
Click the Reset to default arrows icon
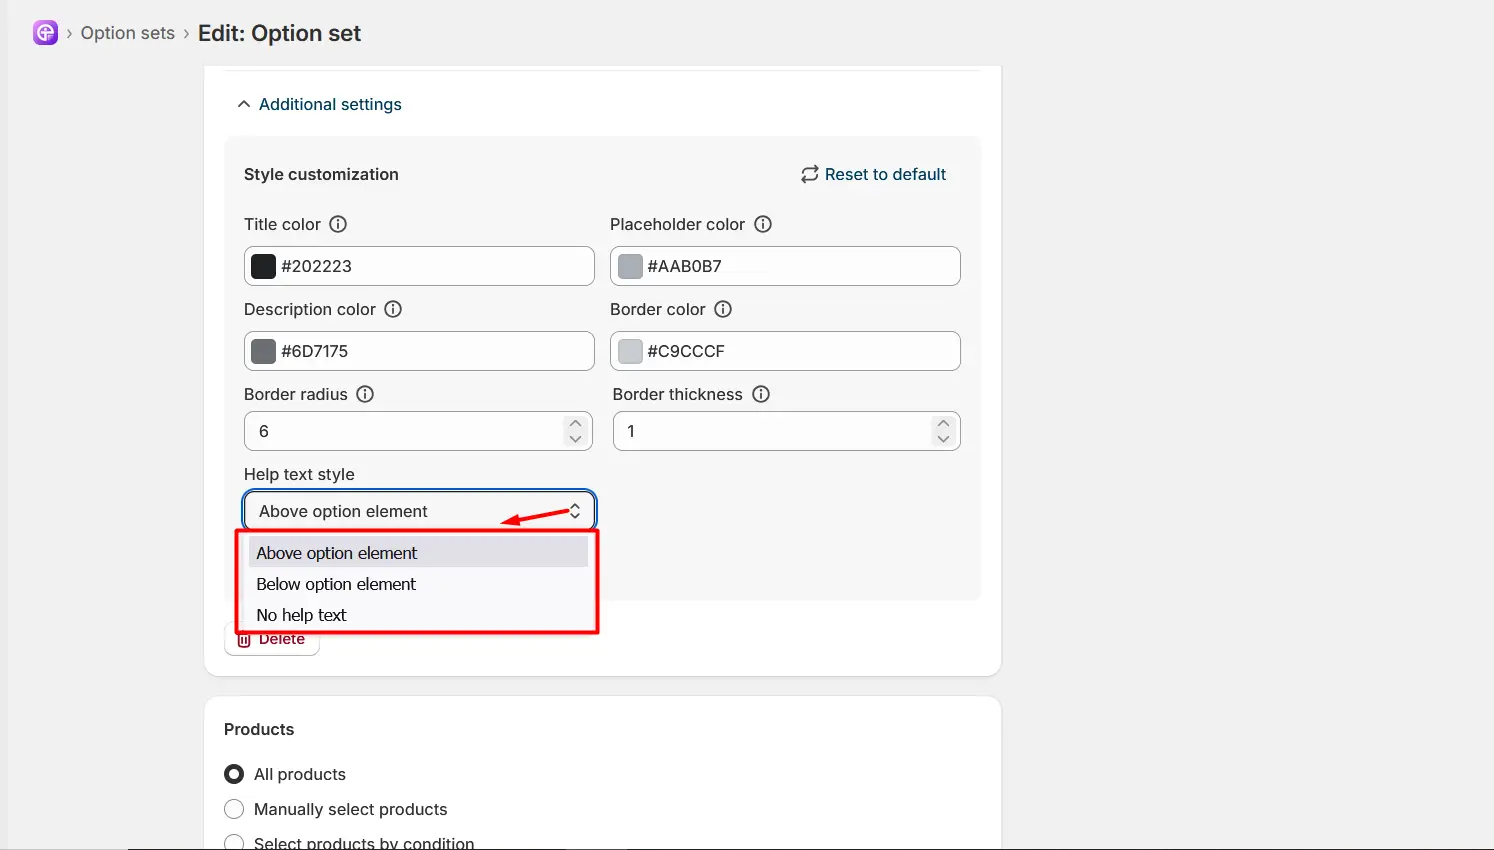point(810,174)
